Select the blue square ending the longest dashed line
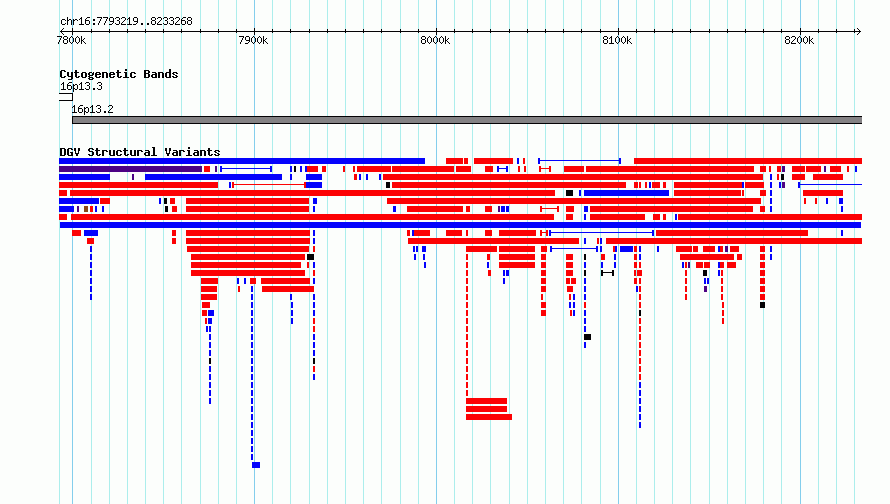The height and width of the screenshot is (504, 890). (256, 465)
